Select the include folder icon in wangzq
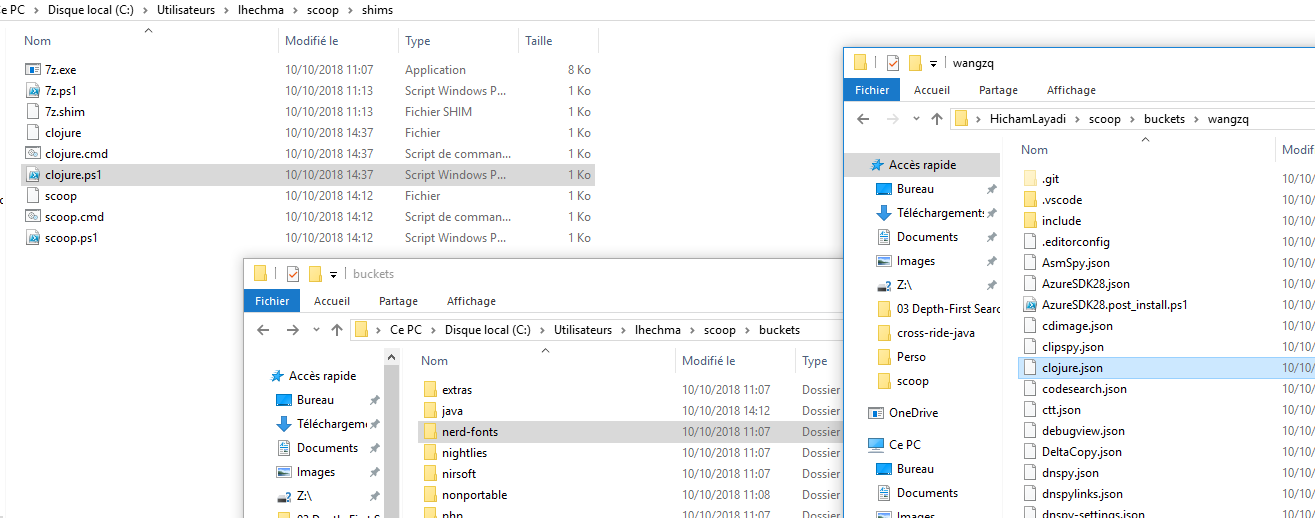This screenshot has height=518, width=1315. 1031,221
